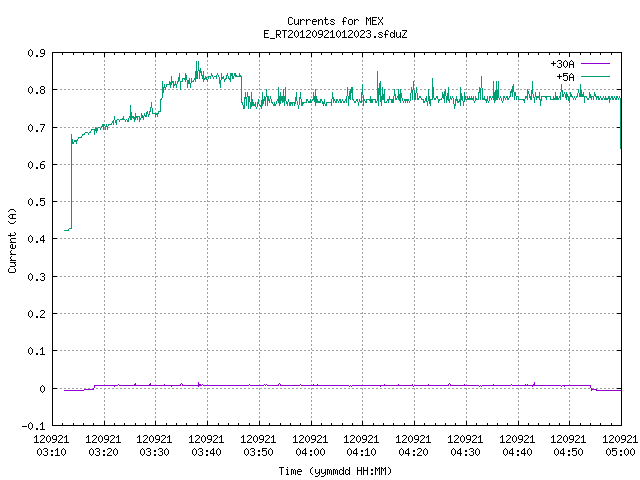640x480 pixels.
Task: Click the 0.6 y-axis tick label
Action: tap(36, 165)
